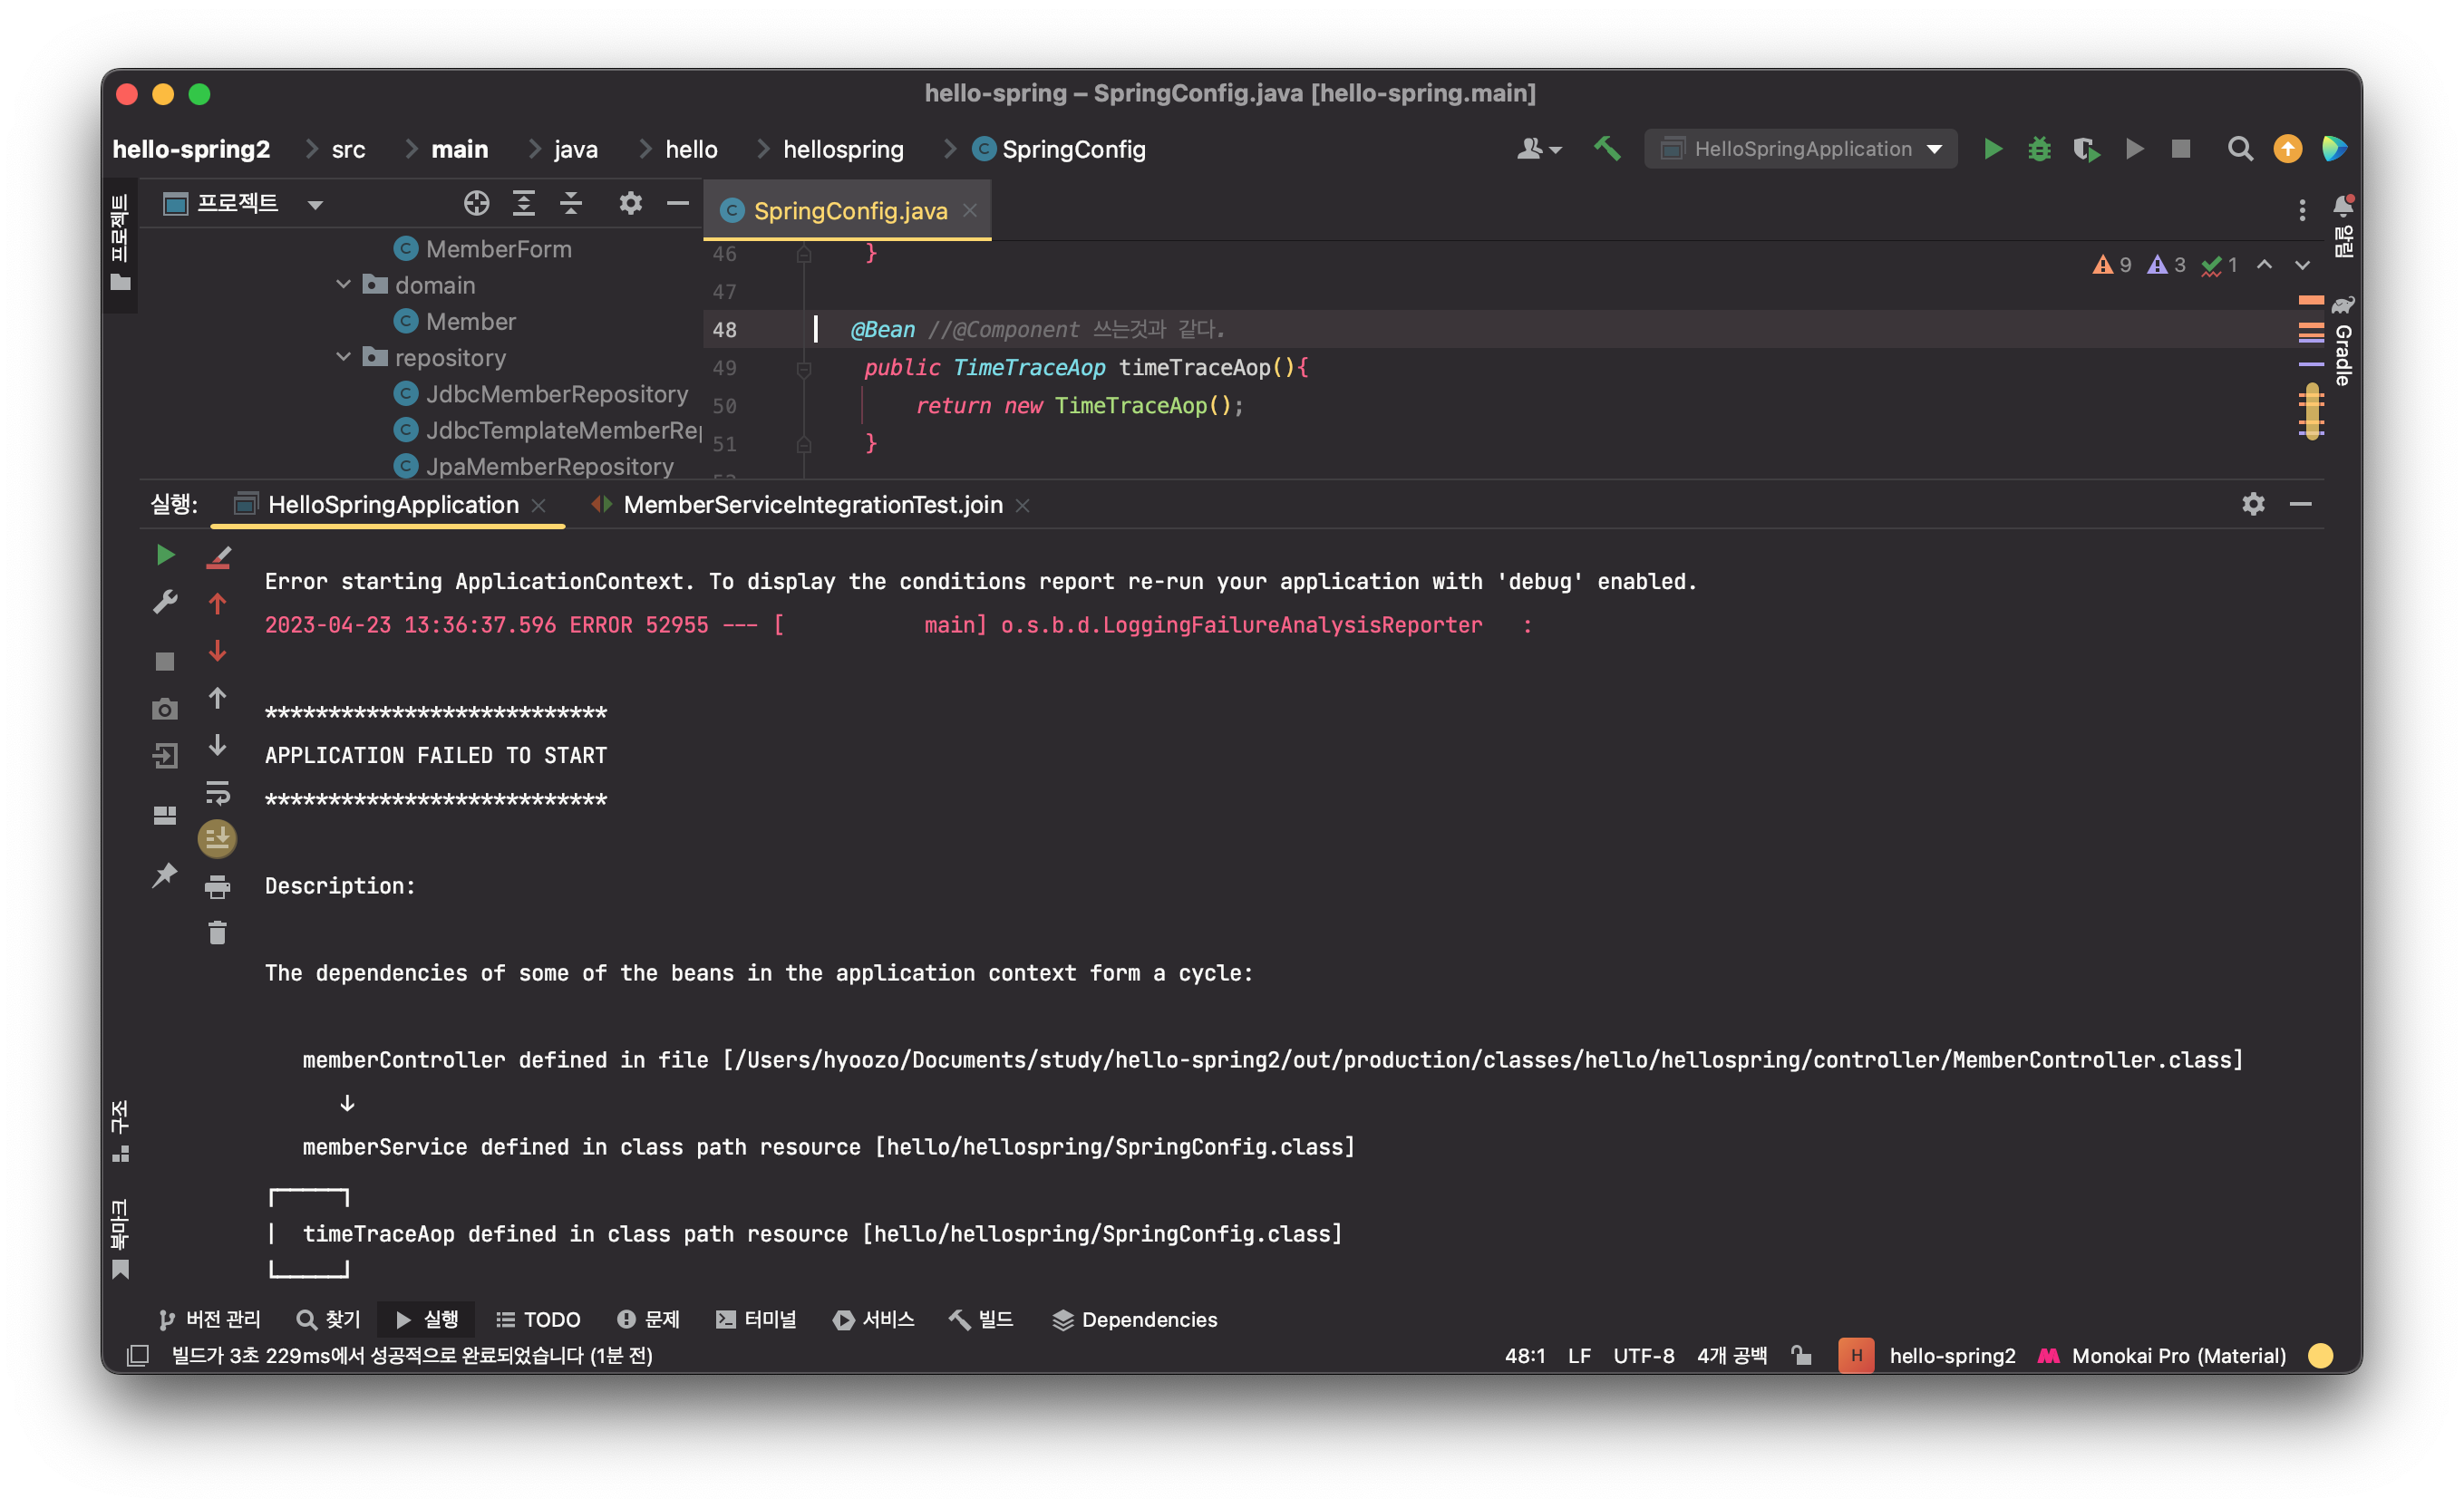
Task: Click hello-spring2 breadcrumb root
Action: point(191,149)
